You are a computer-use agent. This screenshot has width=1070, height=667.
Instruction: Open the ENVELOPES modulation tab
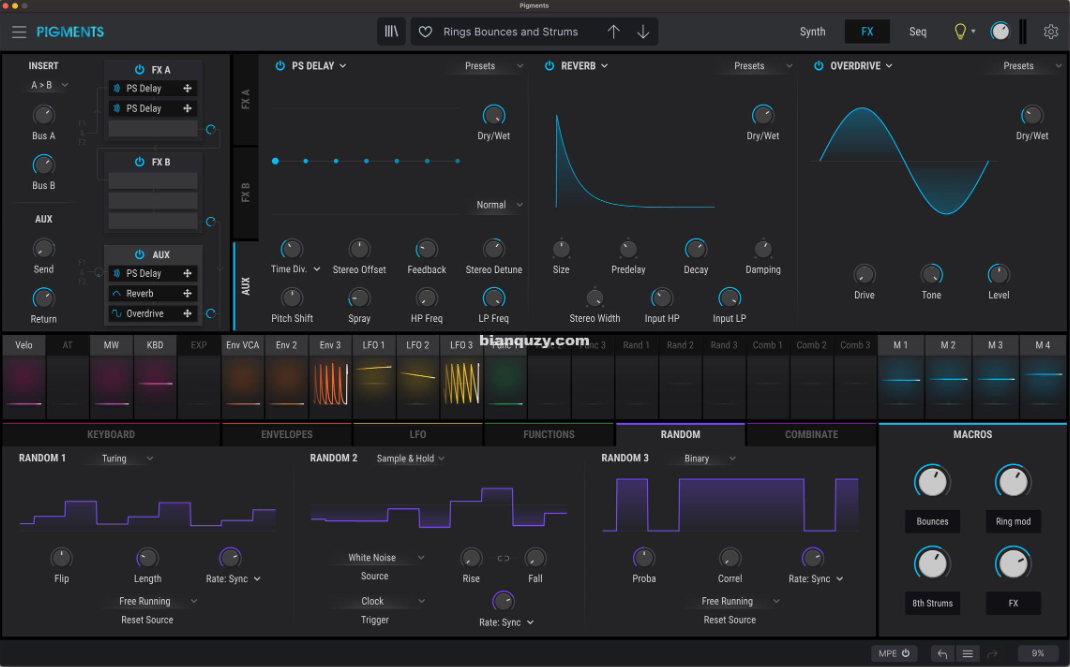tap(287, 434)
